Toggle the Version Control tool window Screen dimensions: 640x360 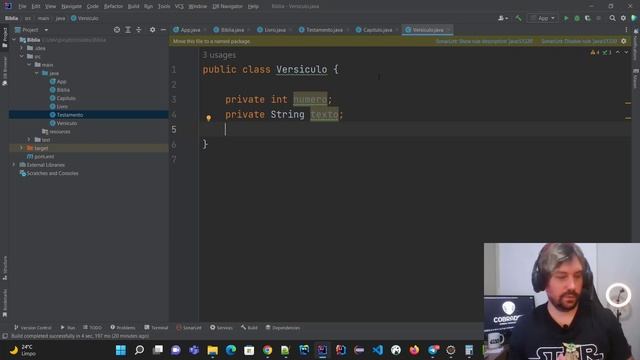(33, 328)
